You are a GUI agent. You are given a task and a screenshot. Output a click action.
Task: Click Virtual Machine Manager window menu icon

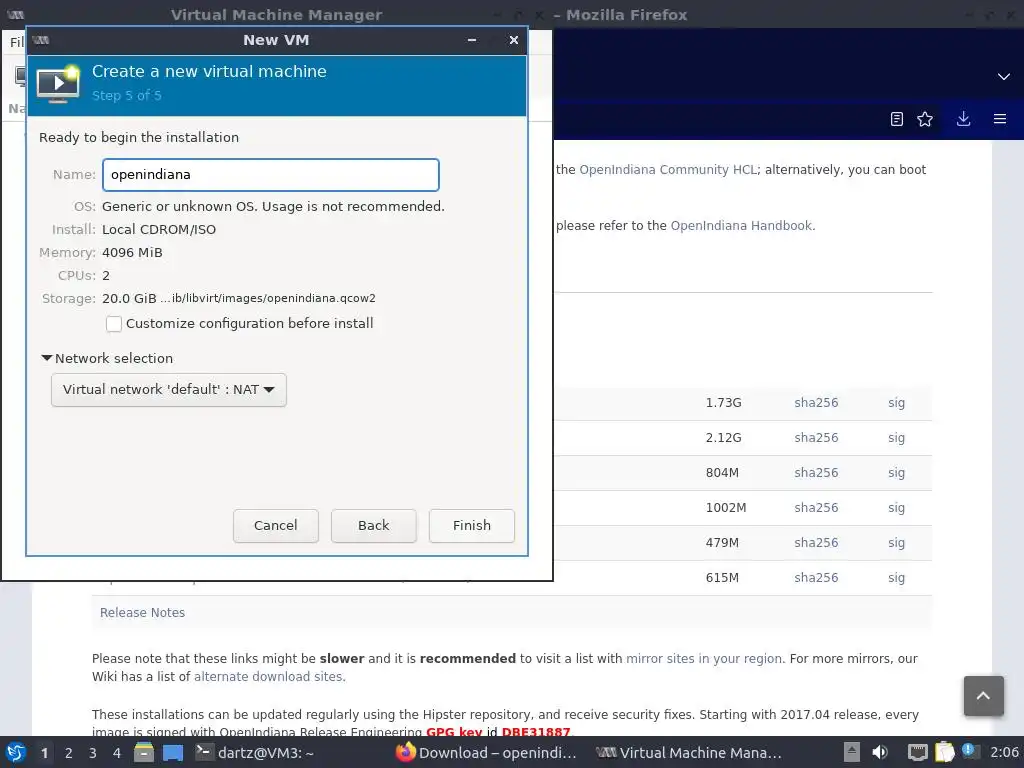click(16, 14)
